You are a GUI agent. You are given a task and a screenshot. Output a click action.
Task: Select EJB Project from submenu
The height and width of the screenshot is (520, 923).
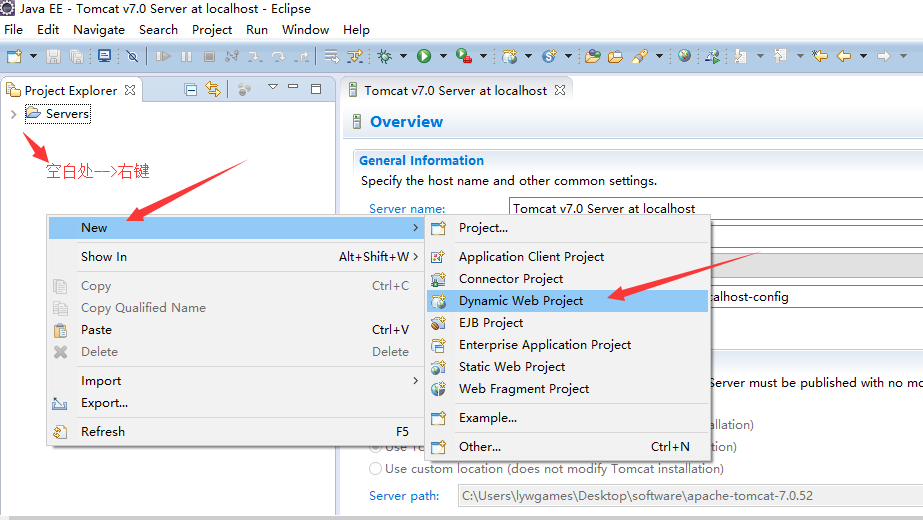click(567, 323)
